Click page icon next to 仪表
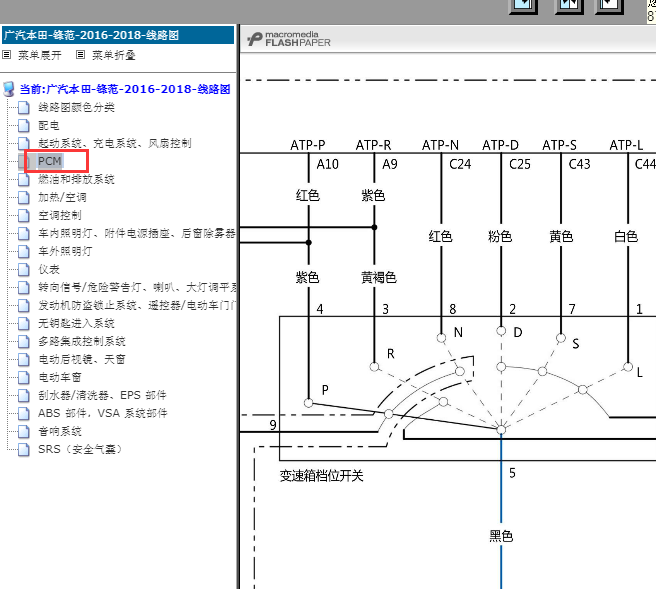Viewport: 656px width, 589px height. point(24,269)
